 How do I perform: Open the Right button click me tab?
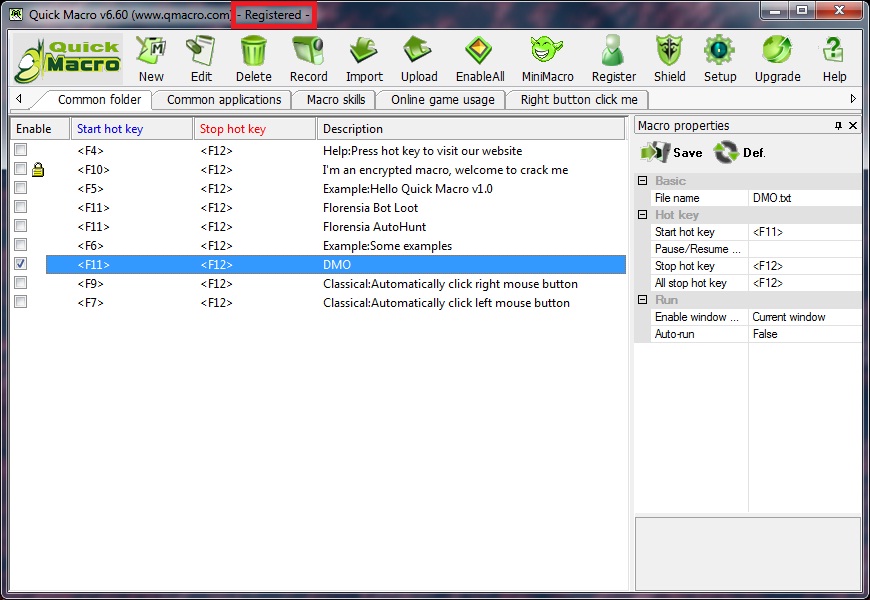(x=579, y=100)
